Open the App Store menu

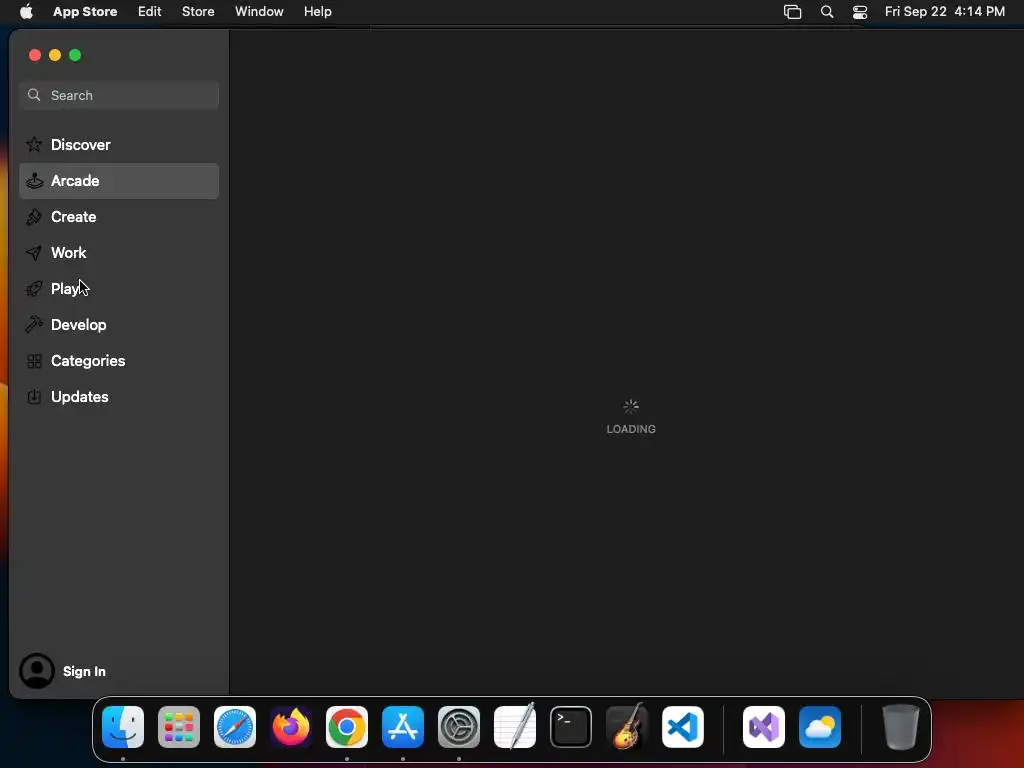pyautogui.click(x=85, y=12)
